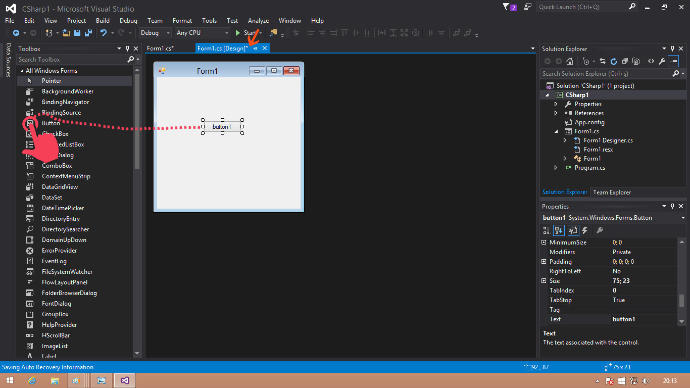Image resolution: width=690 pixels, height=388 pixels.
Task: Open button1 object selector dropdown in Properties
Action: (x=683, y=218)
